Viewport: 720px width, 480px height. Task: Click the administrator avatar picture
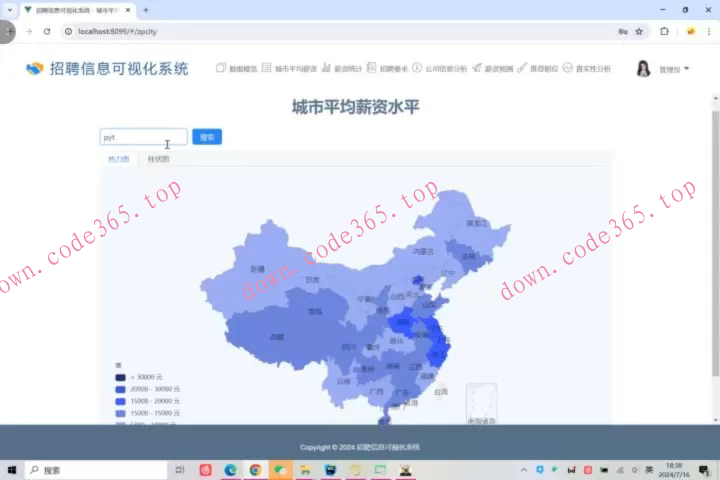[x=643, y=69]
